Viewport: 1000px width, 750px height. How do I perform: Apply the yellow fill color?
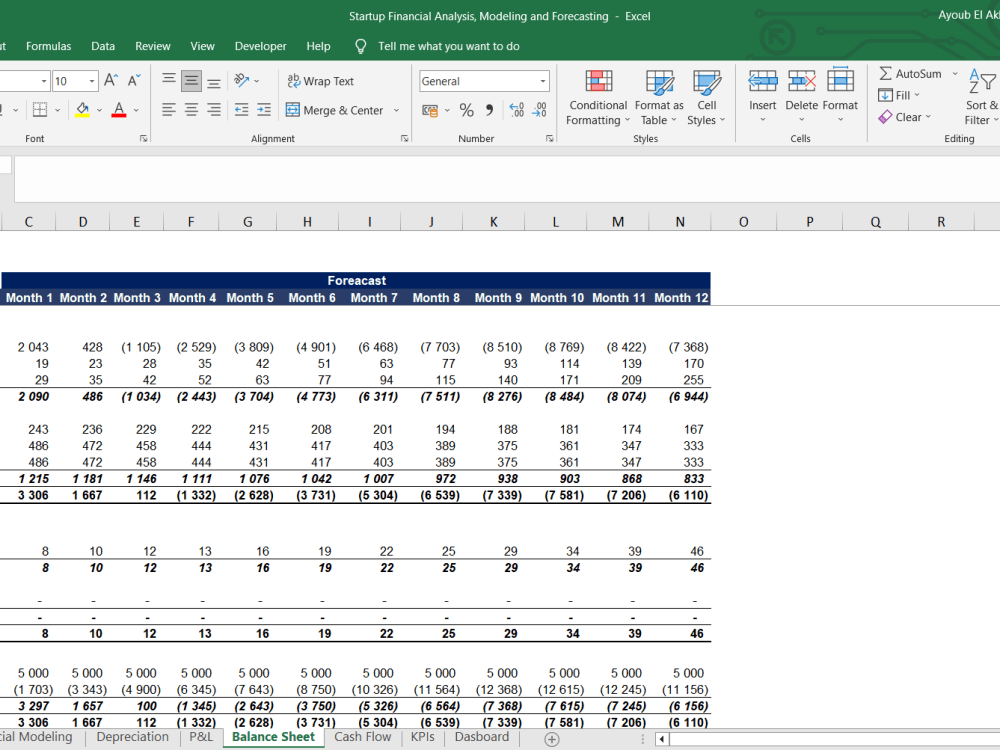(82, 110)
